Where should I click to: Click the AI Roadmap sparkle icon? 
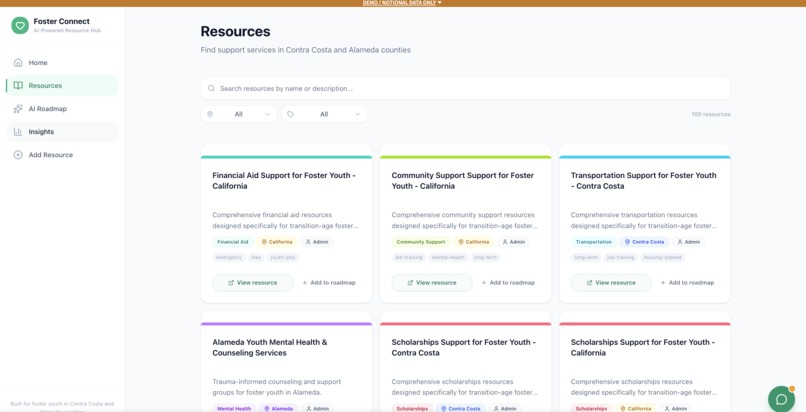pos(18,109)
